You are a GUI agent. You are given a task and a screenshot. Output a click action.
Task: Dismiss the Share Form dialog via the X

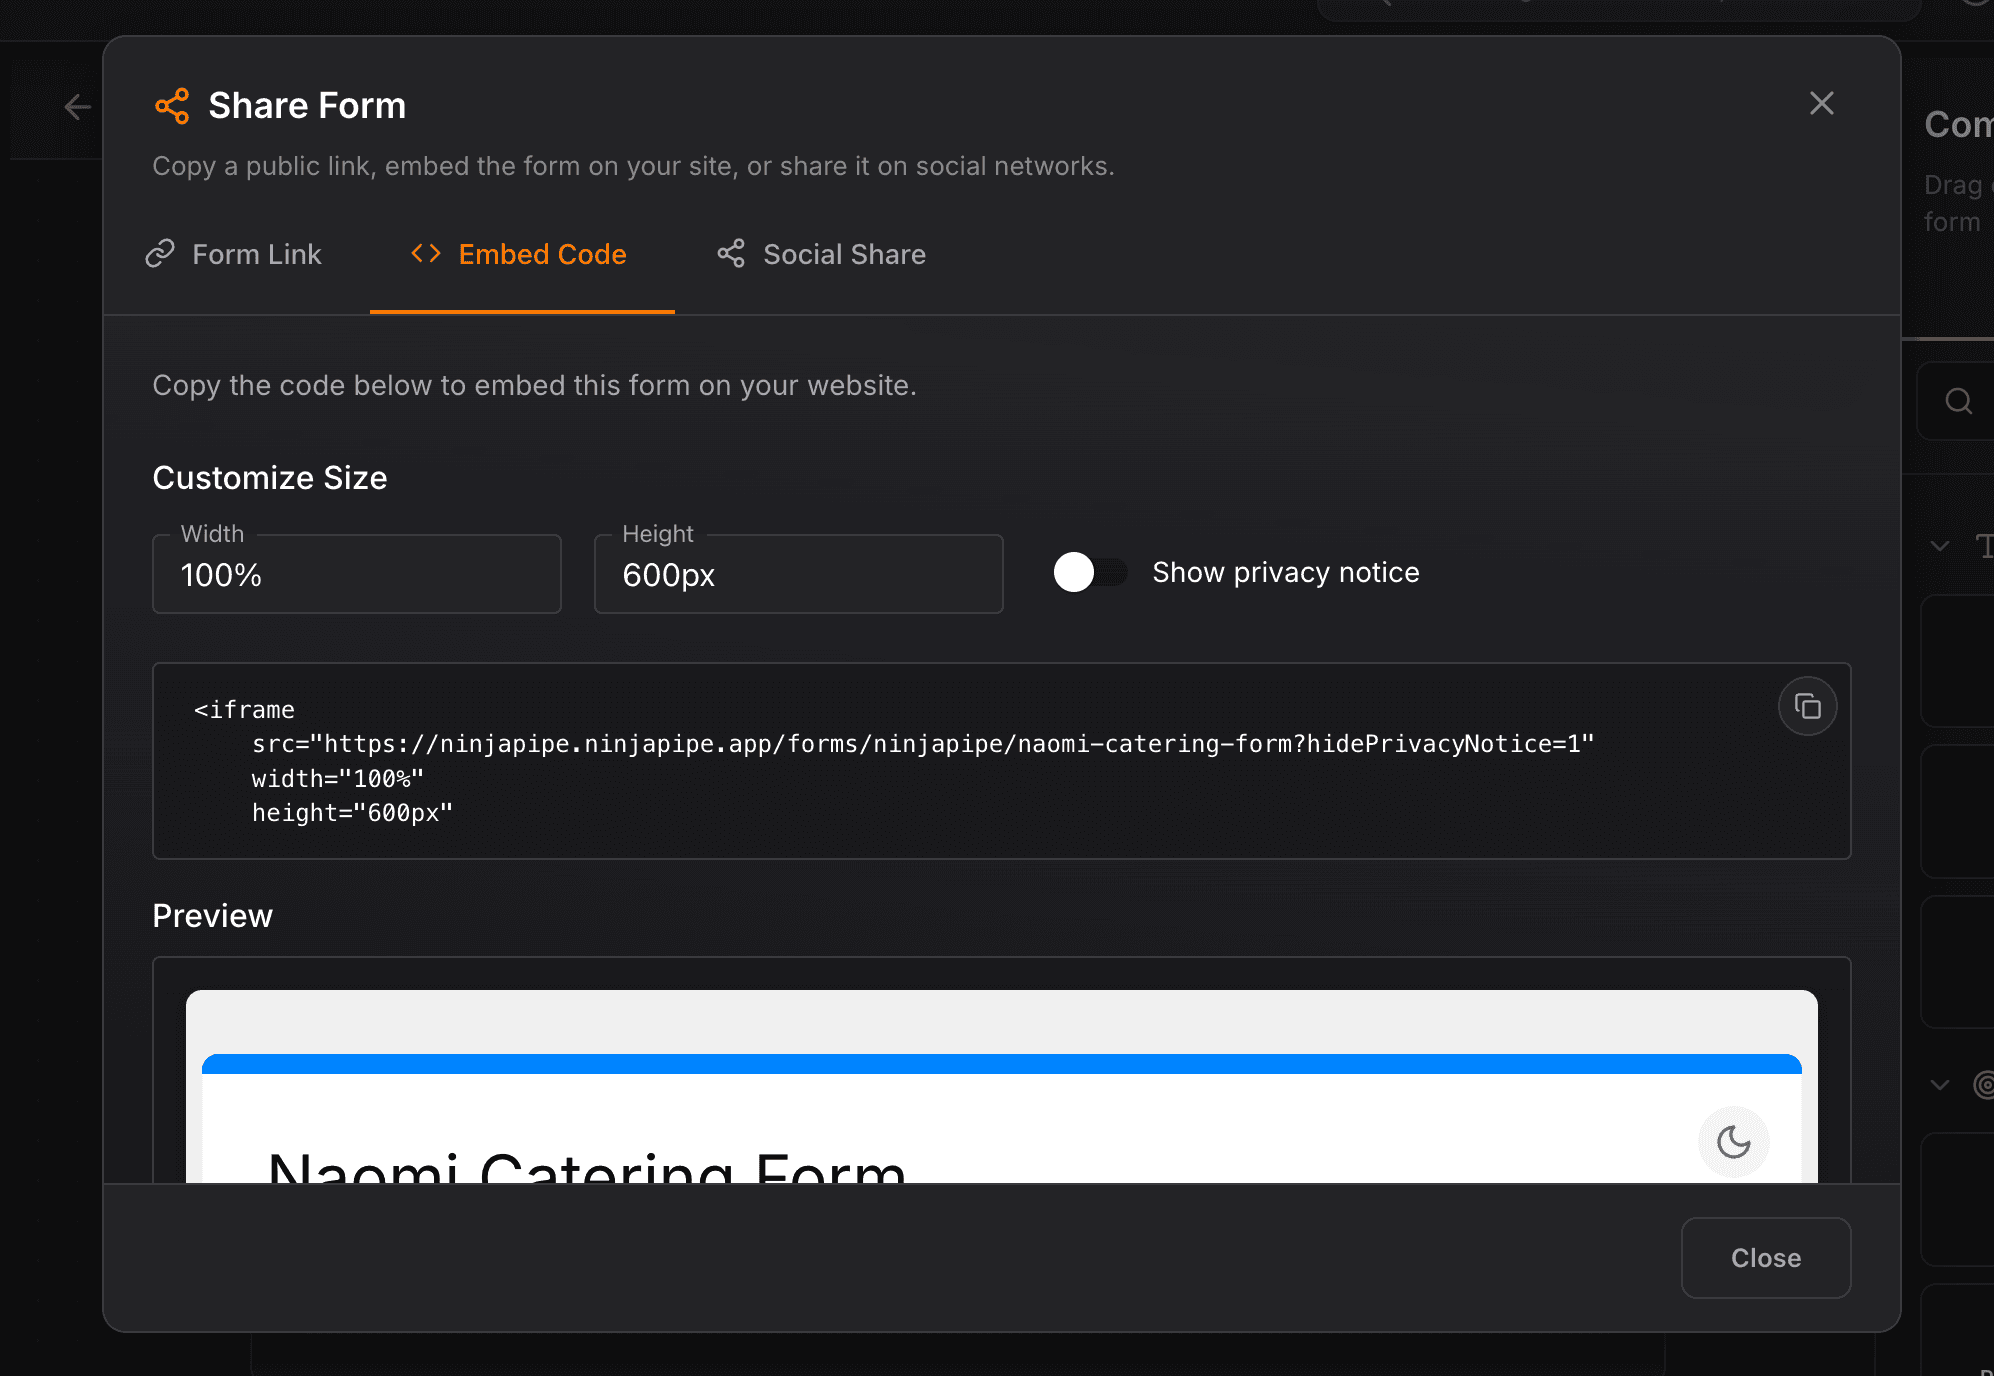point(1822,103)
